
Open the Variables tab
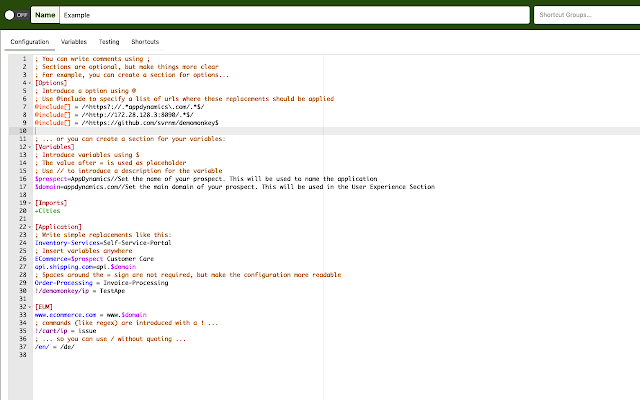click(x=73, y=42)
